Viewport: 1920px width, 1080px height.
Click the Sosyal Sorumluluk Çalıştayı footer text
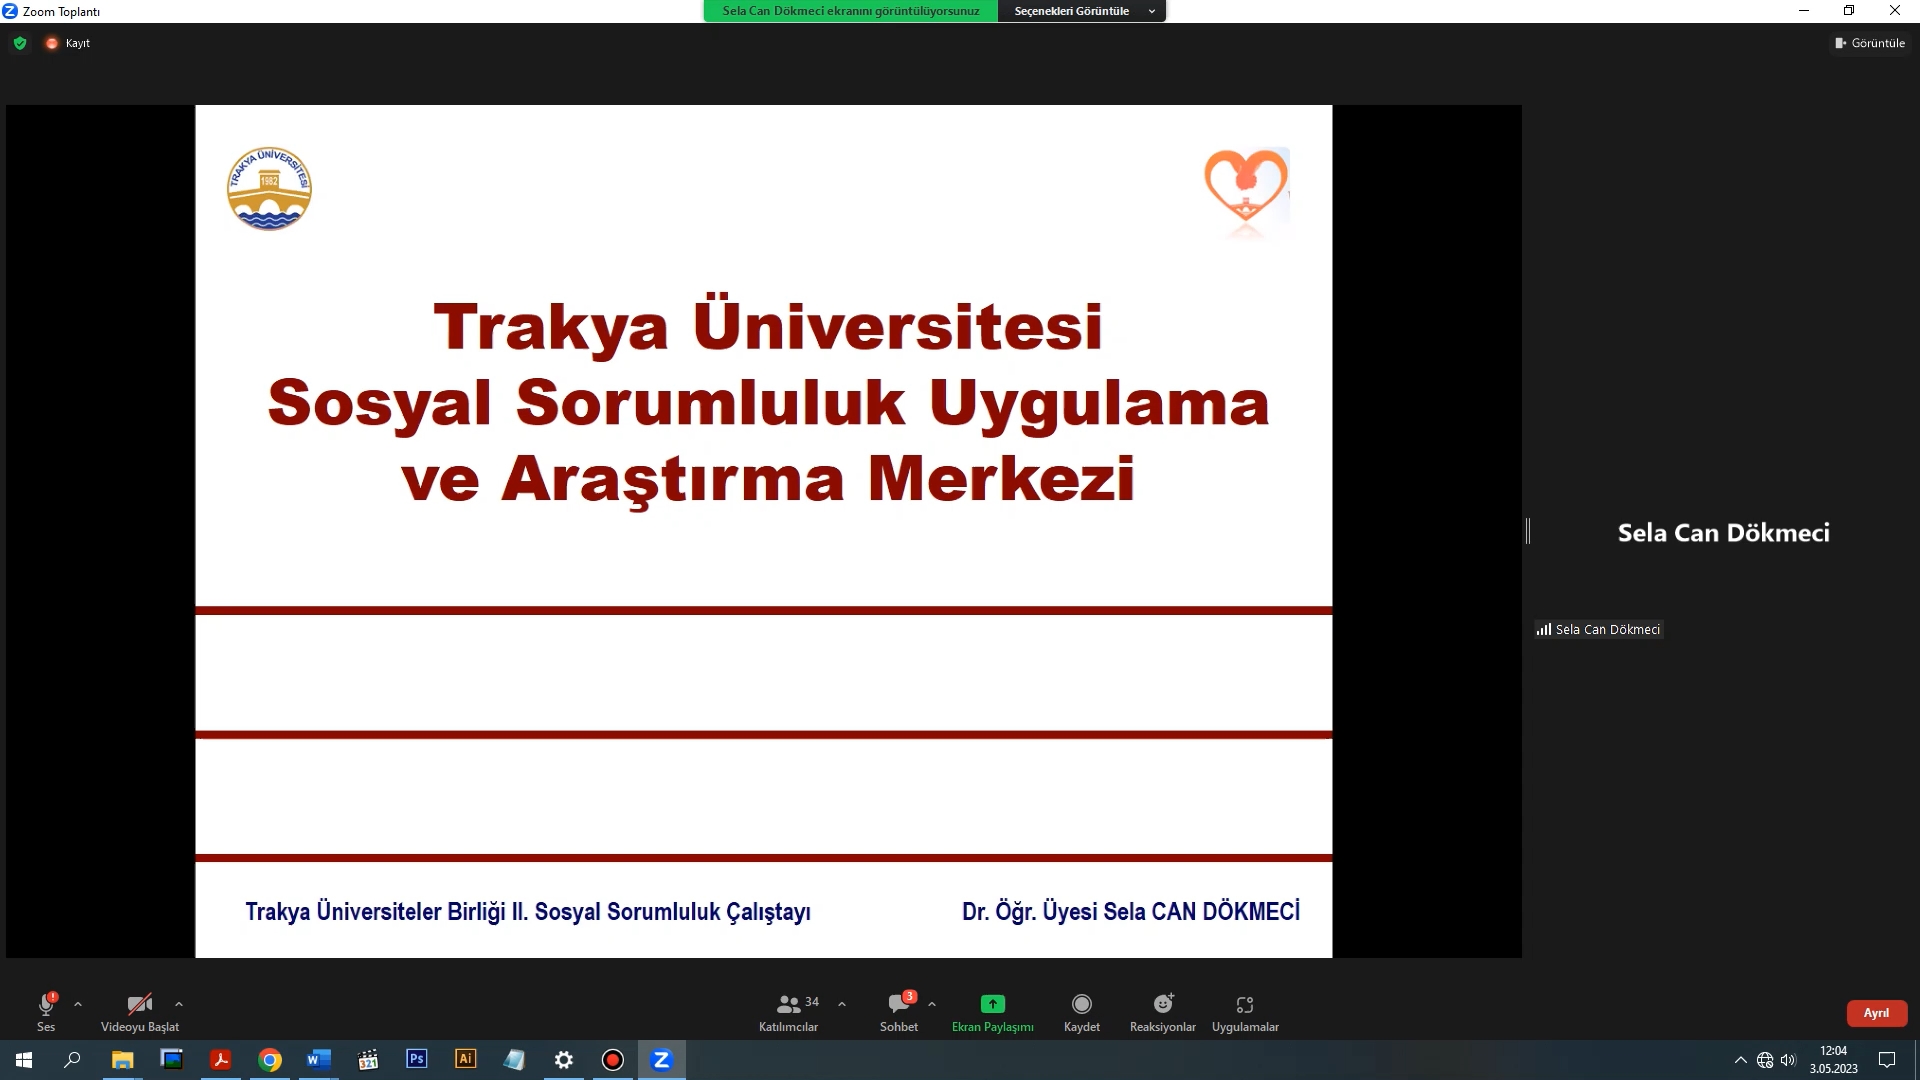(x=528, y=911)
